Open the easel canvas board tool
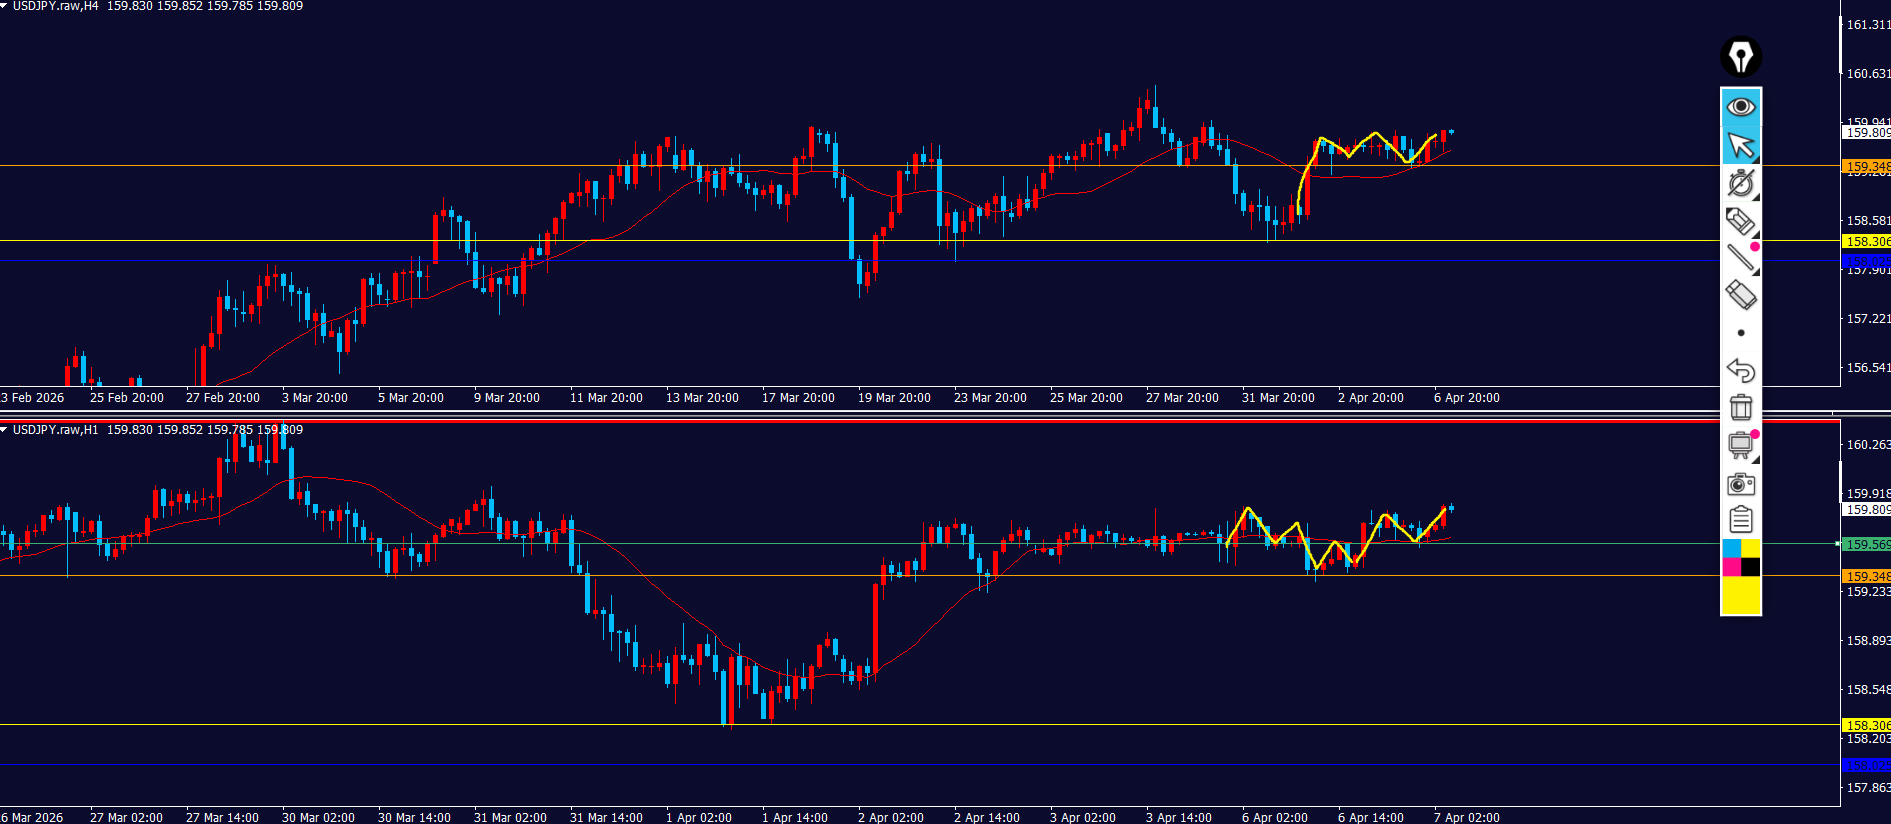The image size is (1891, 824). pos(1740,445)
